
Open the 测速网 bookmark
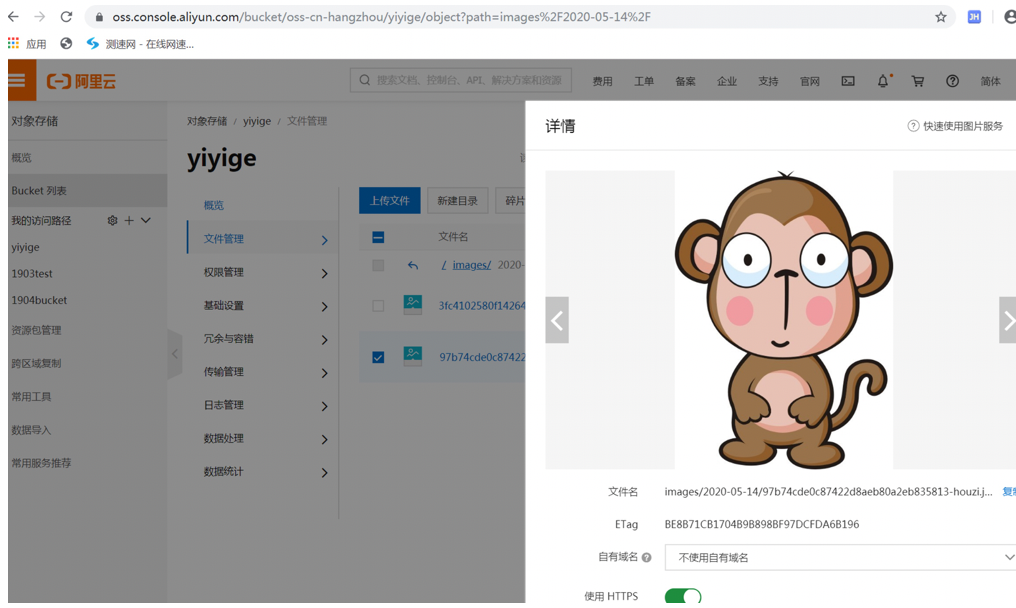point(141,43)
